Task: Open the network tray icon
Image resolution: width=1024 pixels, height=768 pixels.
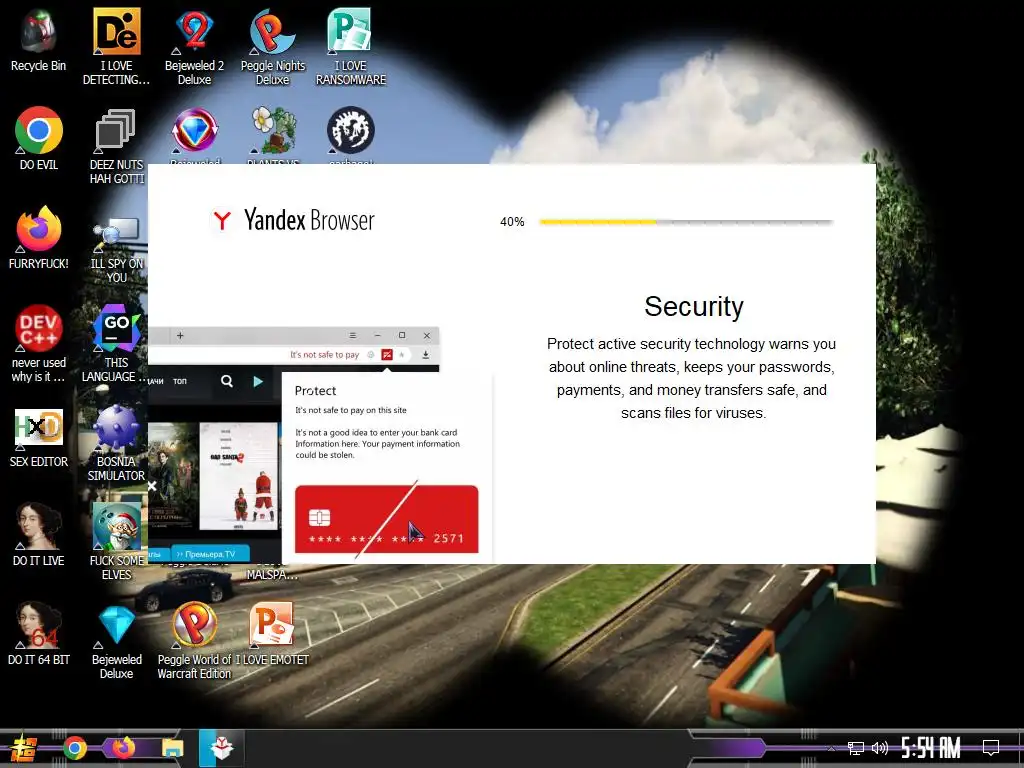Action: click(x=856, y=748)
